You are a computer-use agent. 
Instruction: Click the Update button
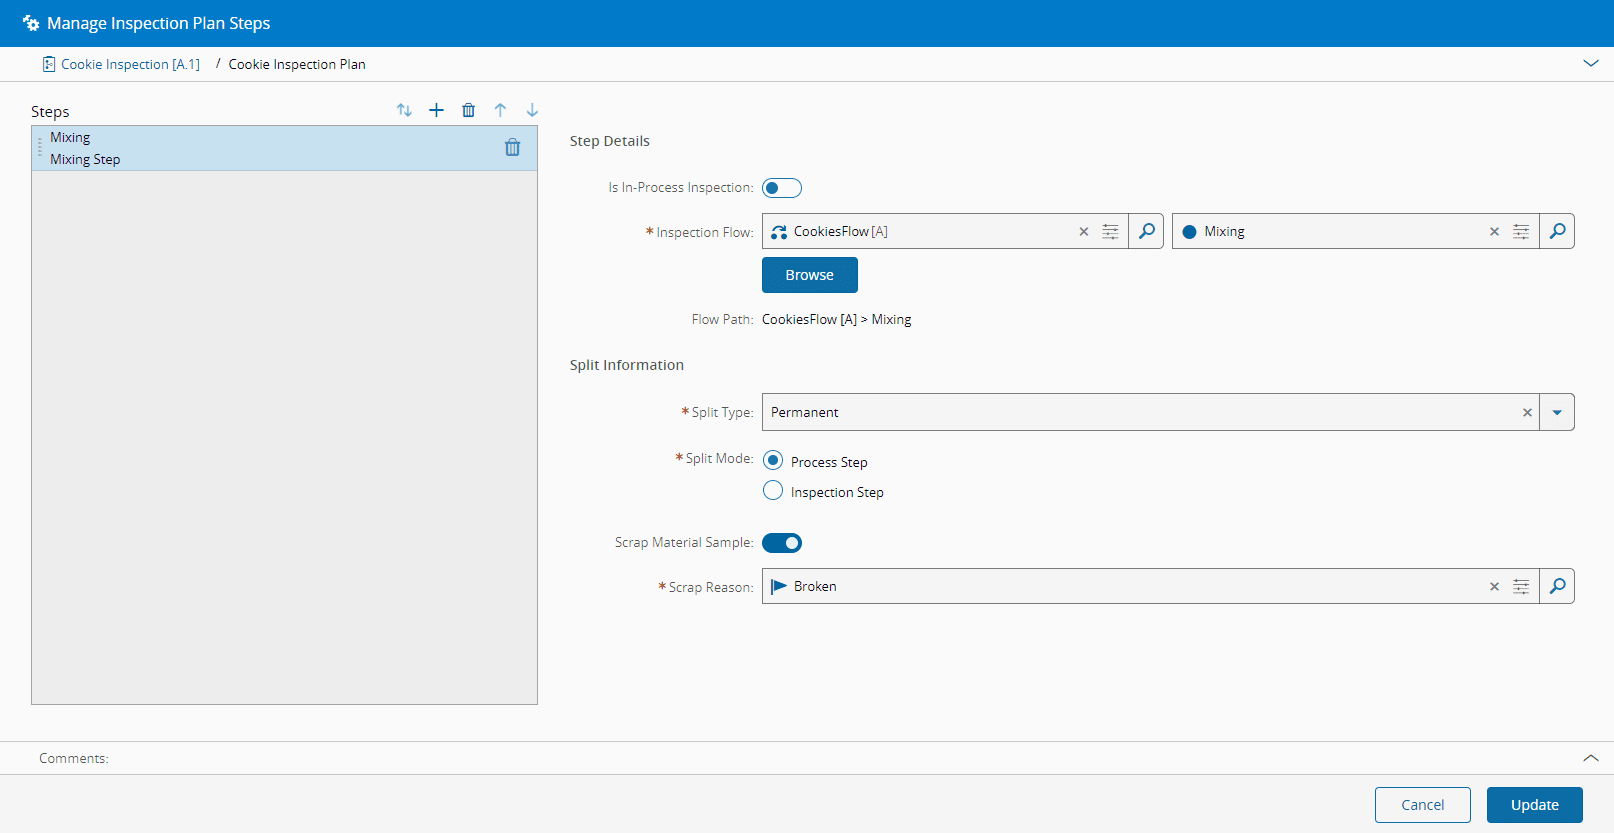click(x=1534, y=805)
